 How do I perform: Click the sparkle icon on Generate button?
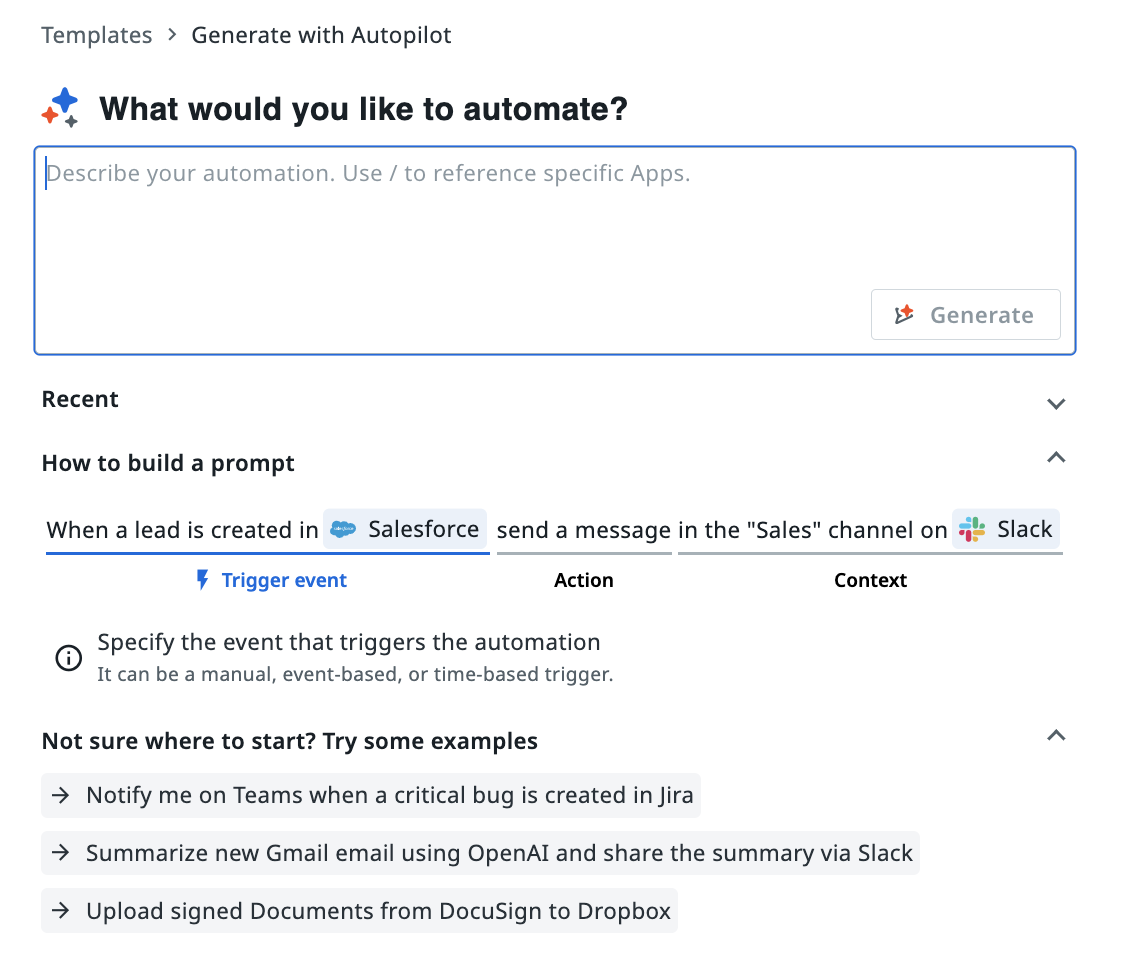pos(905,315)
